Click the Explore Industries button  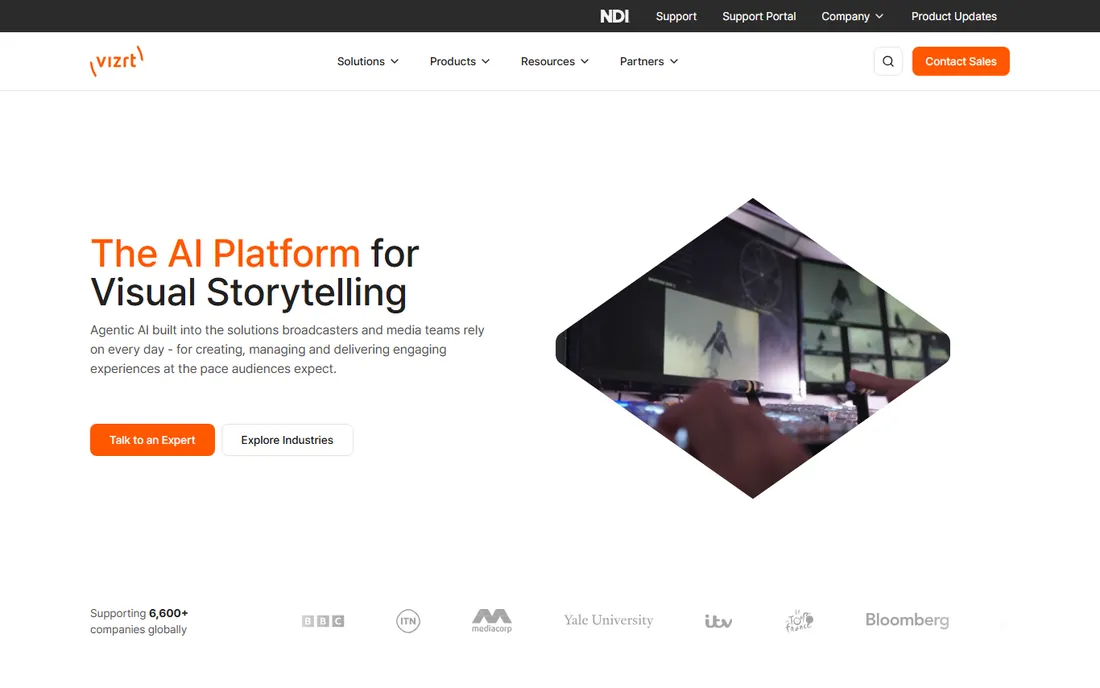pos(287,440)
